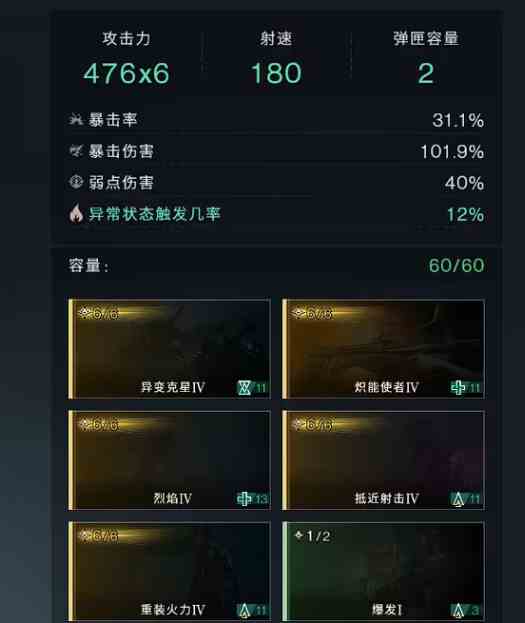This screenshot has height=623, width=525.
Task: Click the weak point icon beside 弱点伤害
Action: click(76, 182)
